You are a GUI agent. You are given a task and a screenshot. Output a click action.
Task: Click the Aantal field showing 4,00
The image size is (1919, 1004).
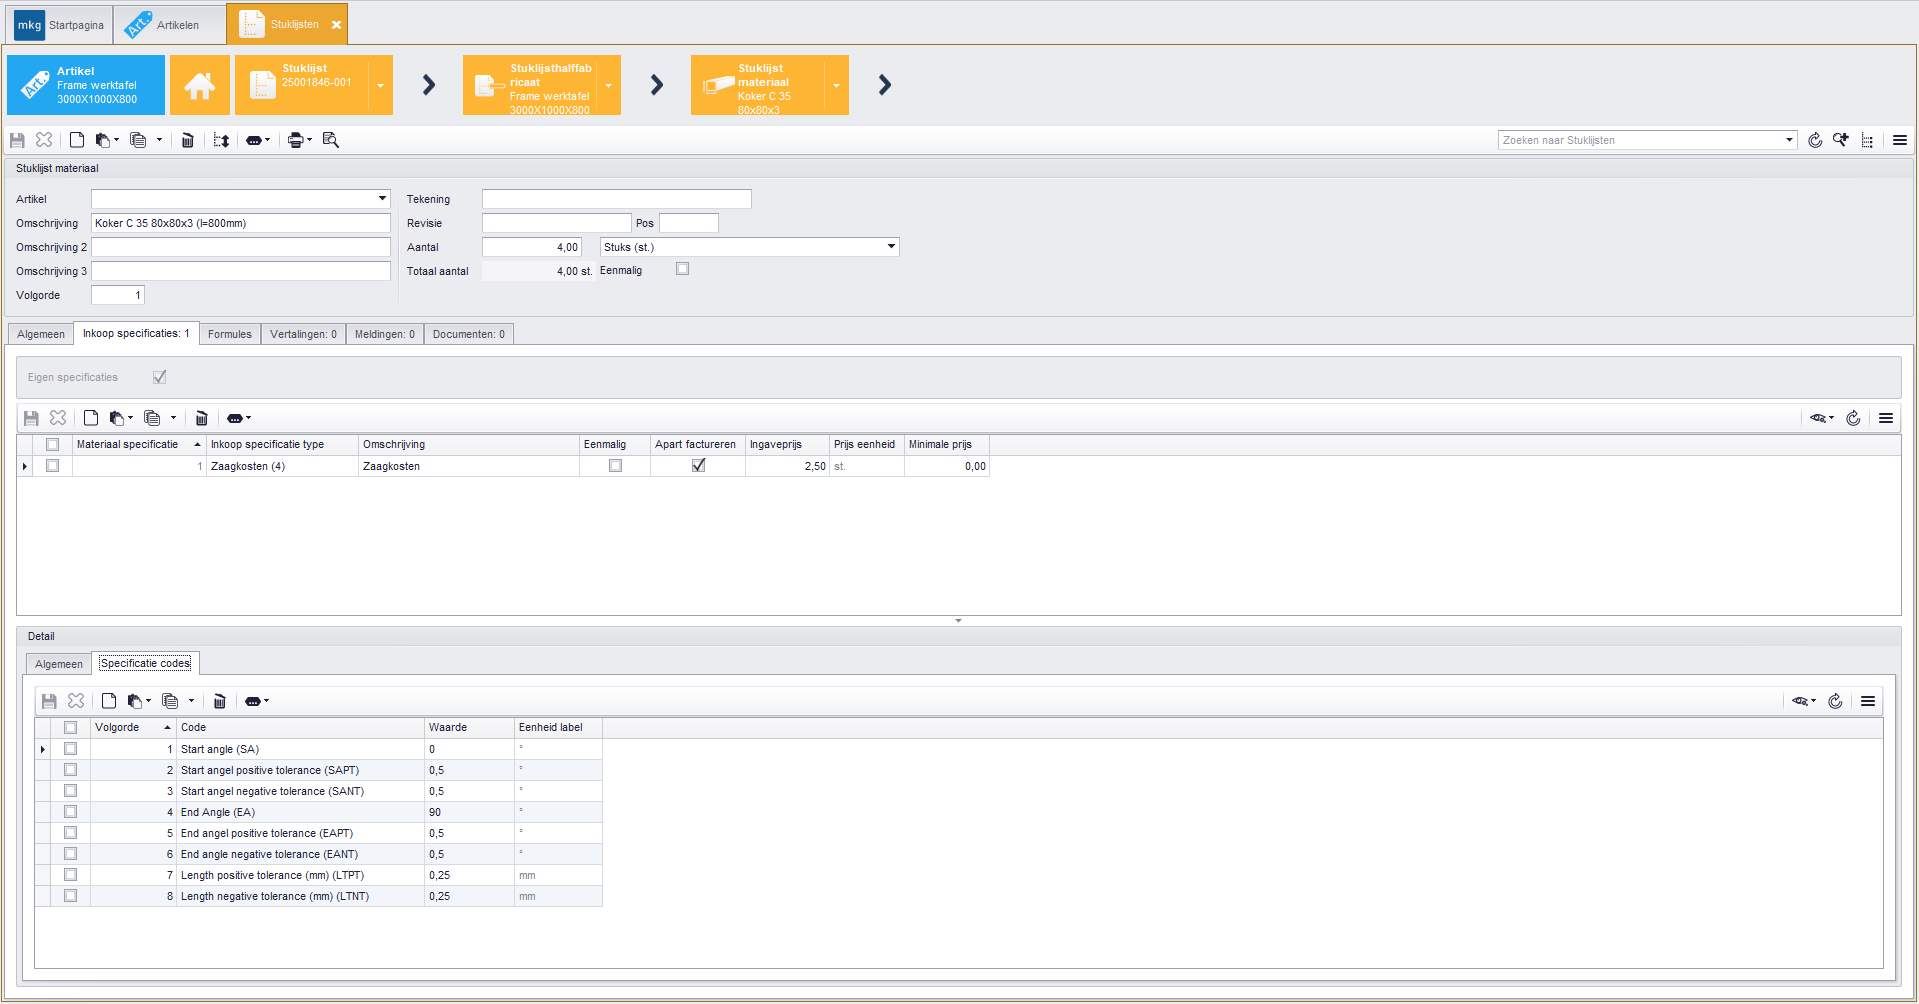coord(532,247)
